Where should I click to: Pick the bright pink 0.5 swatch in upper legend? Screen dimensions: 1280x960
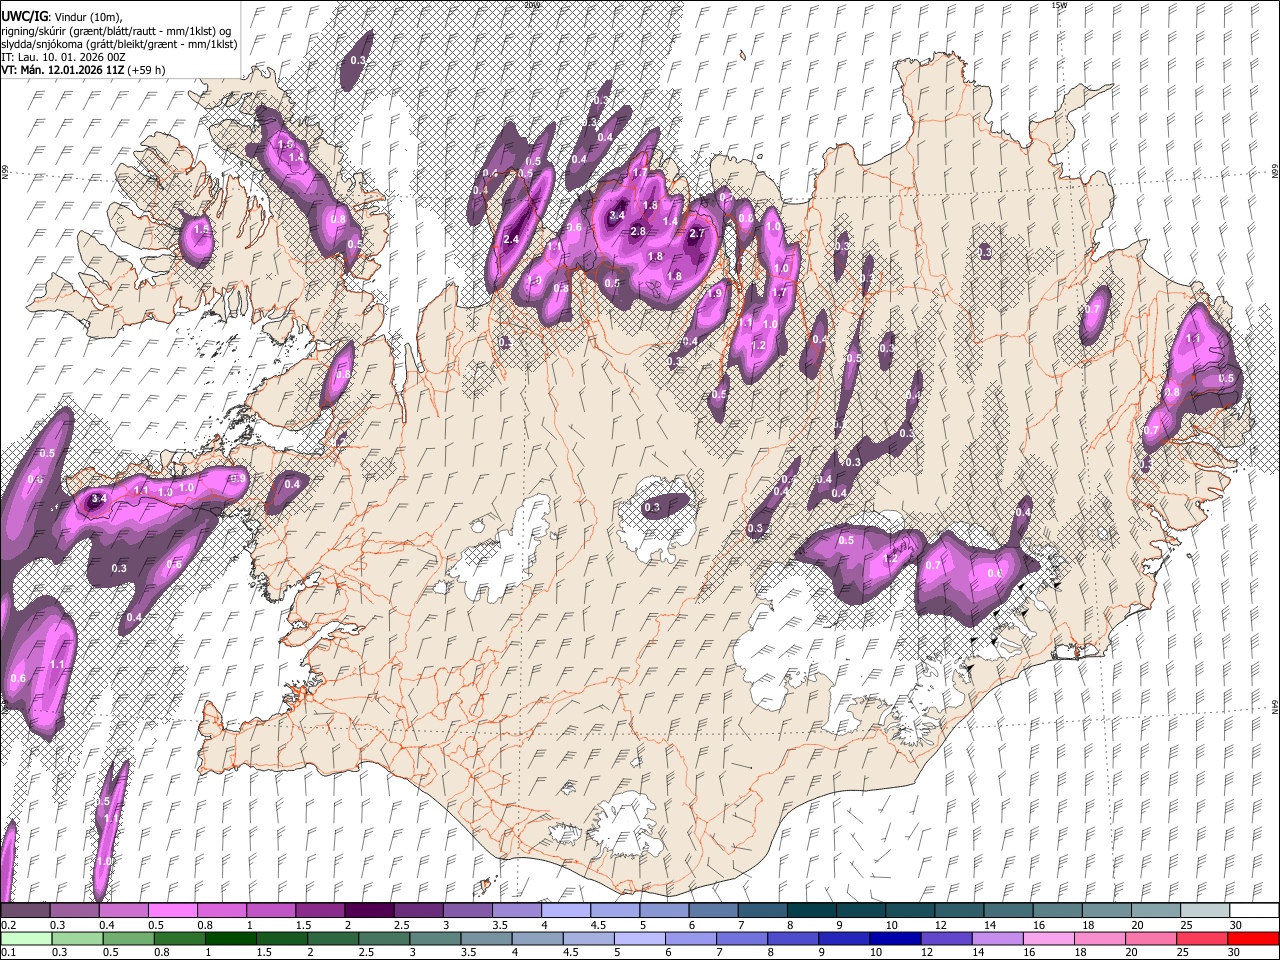click(172, 910)
